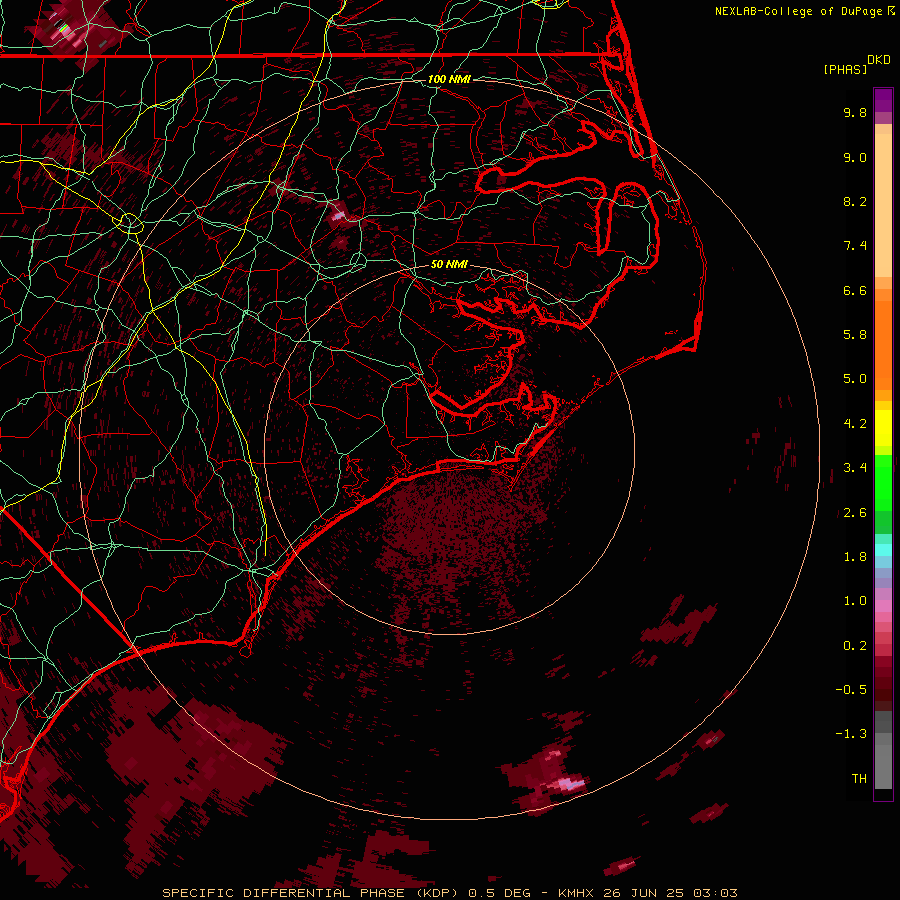
Task: Click the 0.2 value on the color scale
Action: click(855, 646)
